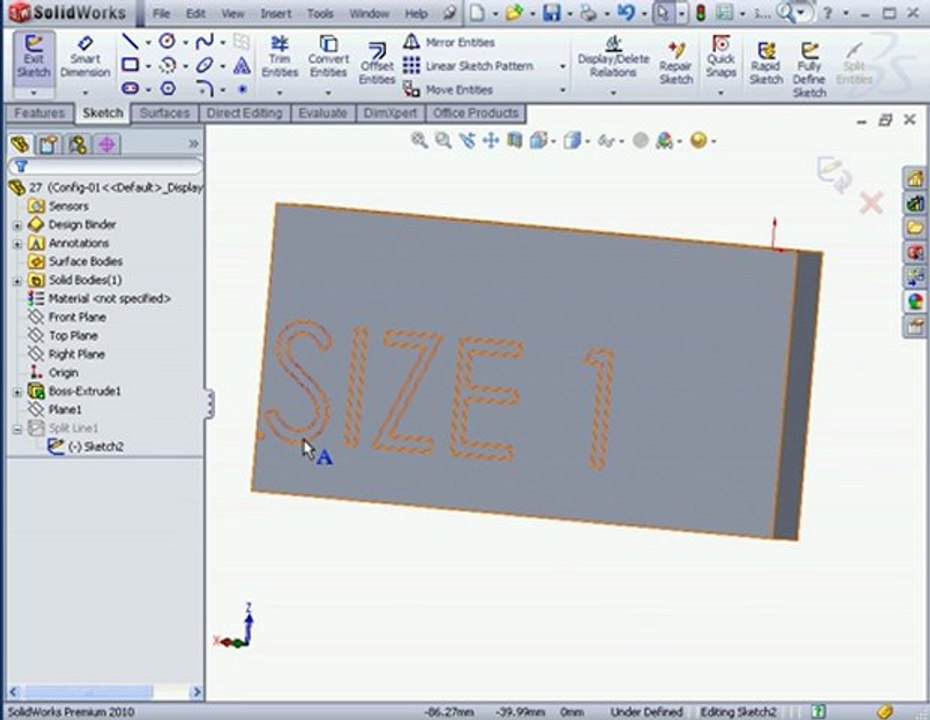Screen dimensions: 930x720
Task: Click Convert Entities tool
Action: pos(328,57)
